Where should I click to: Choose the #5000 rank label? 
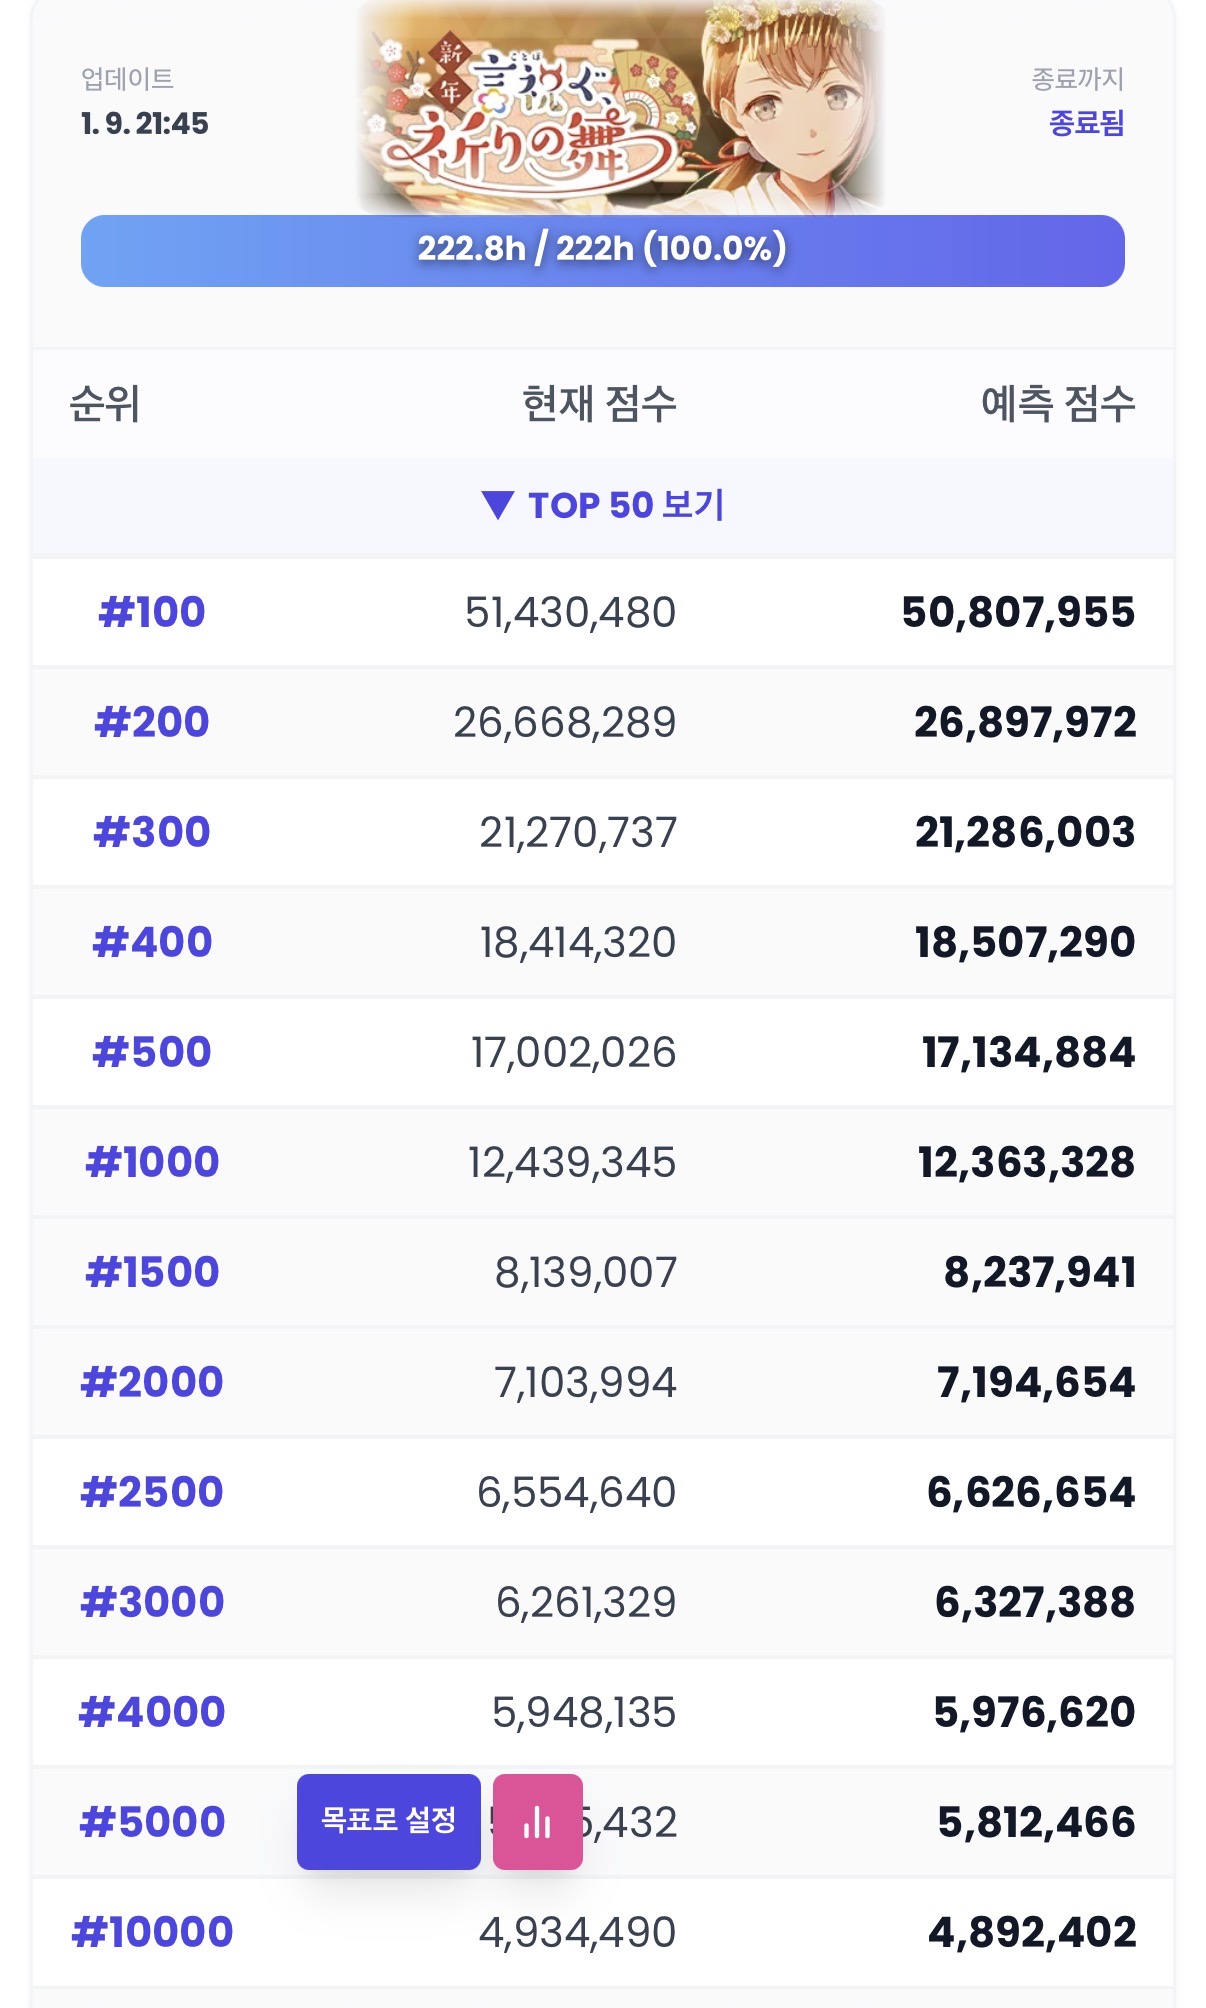152,1822
